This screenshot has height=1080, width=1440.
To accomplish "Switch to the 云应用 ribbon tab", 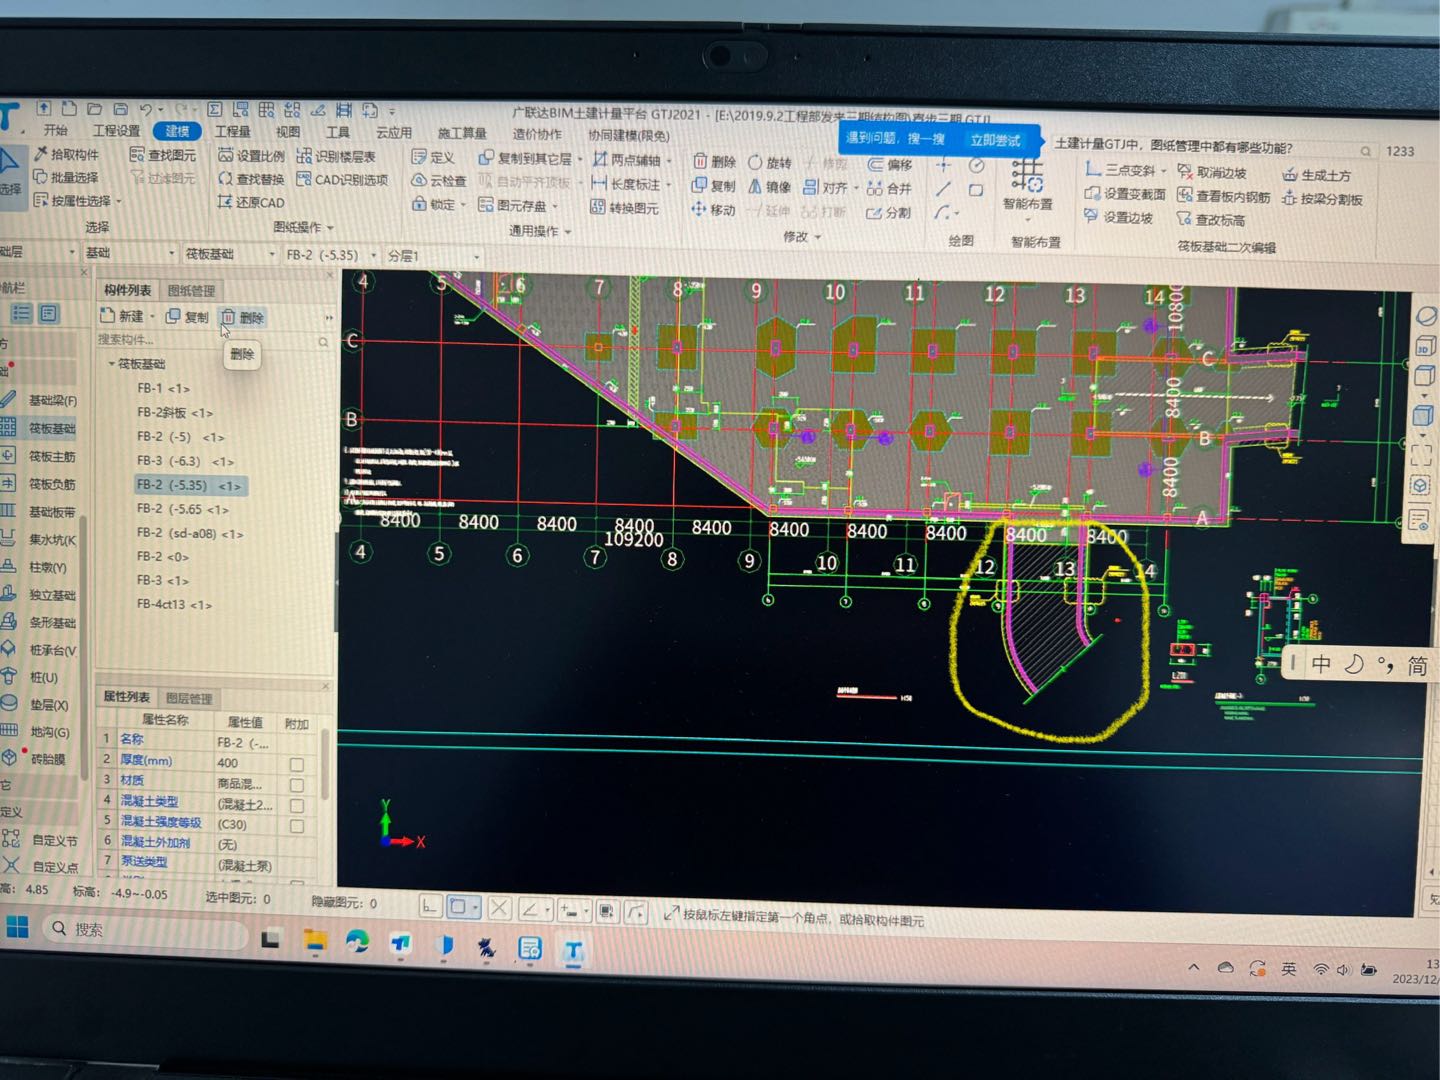I will point(393,132).
